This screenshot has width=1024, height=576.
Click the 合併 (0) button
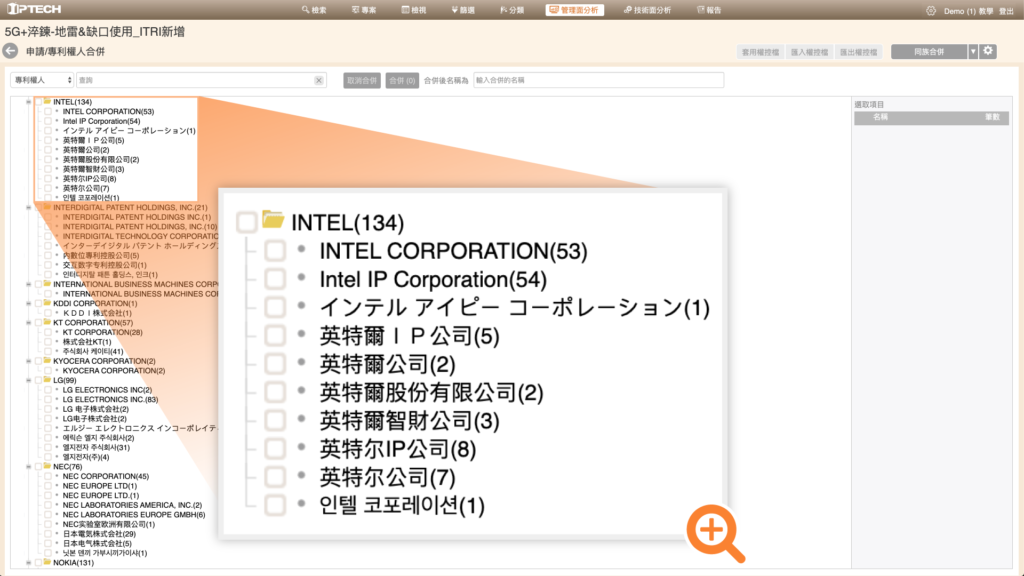pos(402,80)
